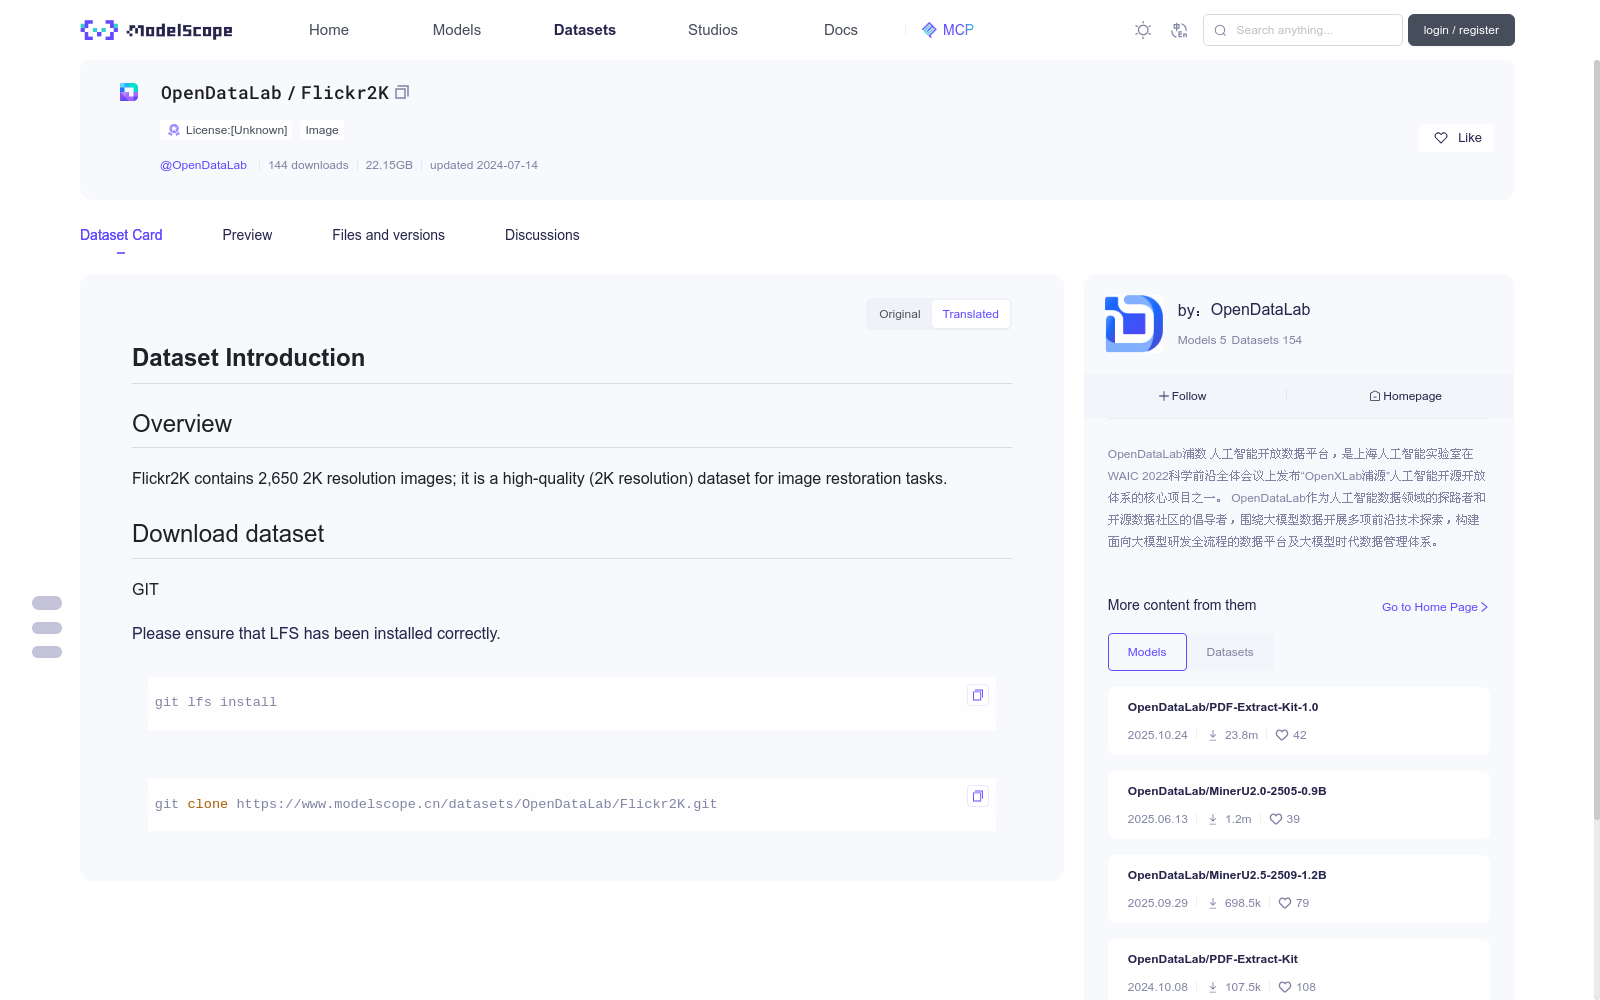Viewport: 1600px width, 1000px height.
Task: Click the license badge icon
Action: pos(174,130)
